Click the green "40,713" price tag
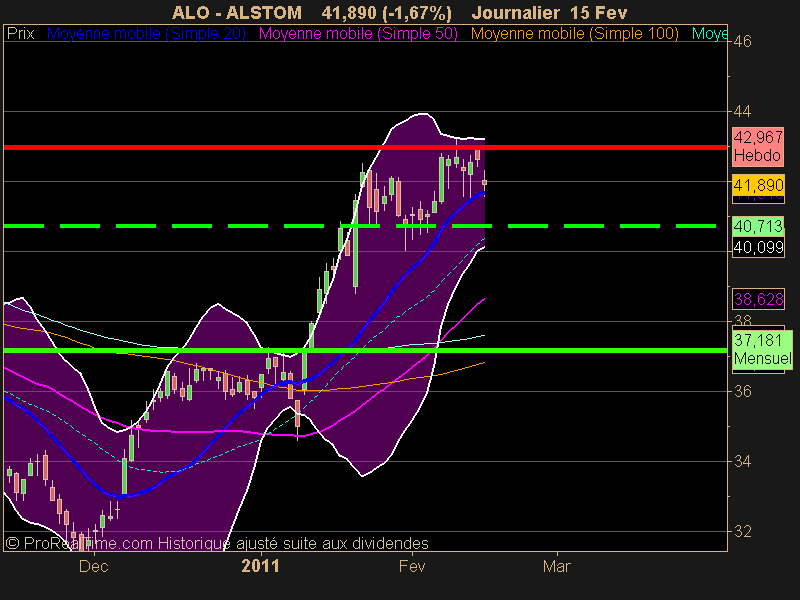Viewport: 800px width, 600px height. pyautogui.click(x=758, y=226)
